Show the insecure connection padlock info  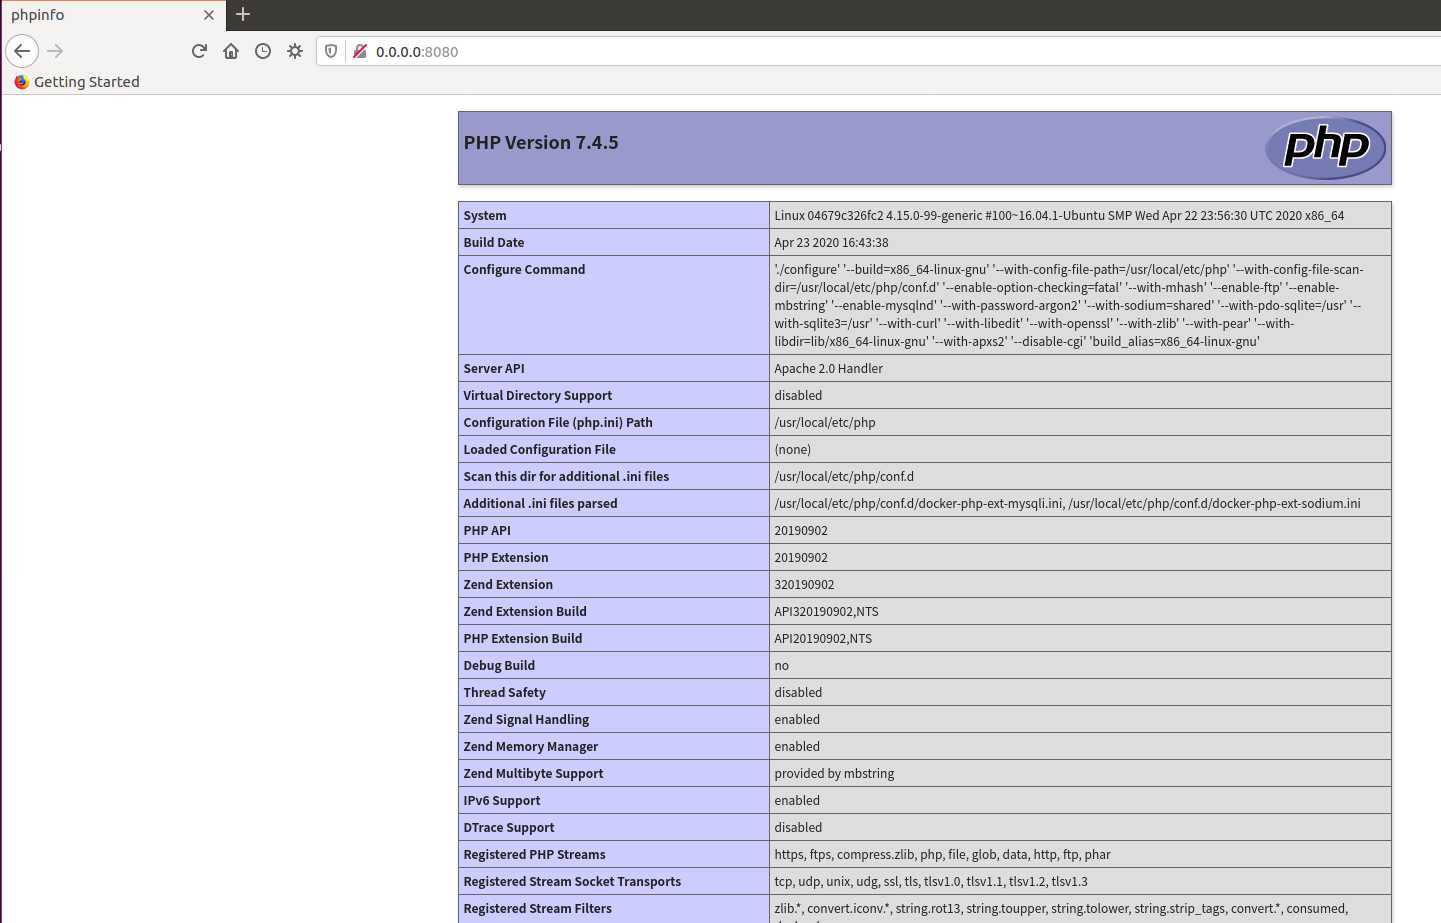tap(360, 51)
